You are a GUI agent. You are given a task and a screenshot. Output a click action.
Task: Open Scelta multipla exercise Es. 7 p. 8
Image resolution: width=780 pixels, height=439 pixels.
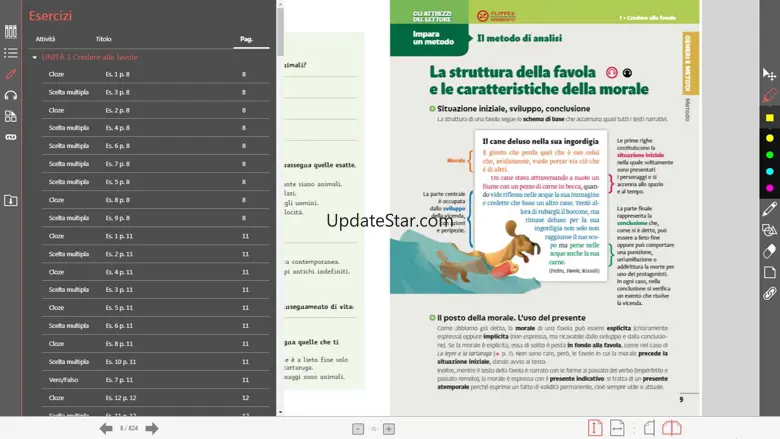[x=156, y=164]
